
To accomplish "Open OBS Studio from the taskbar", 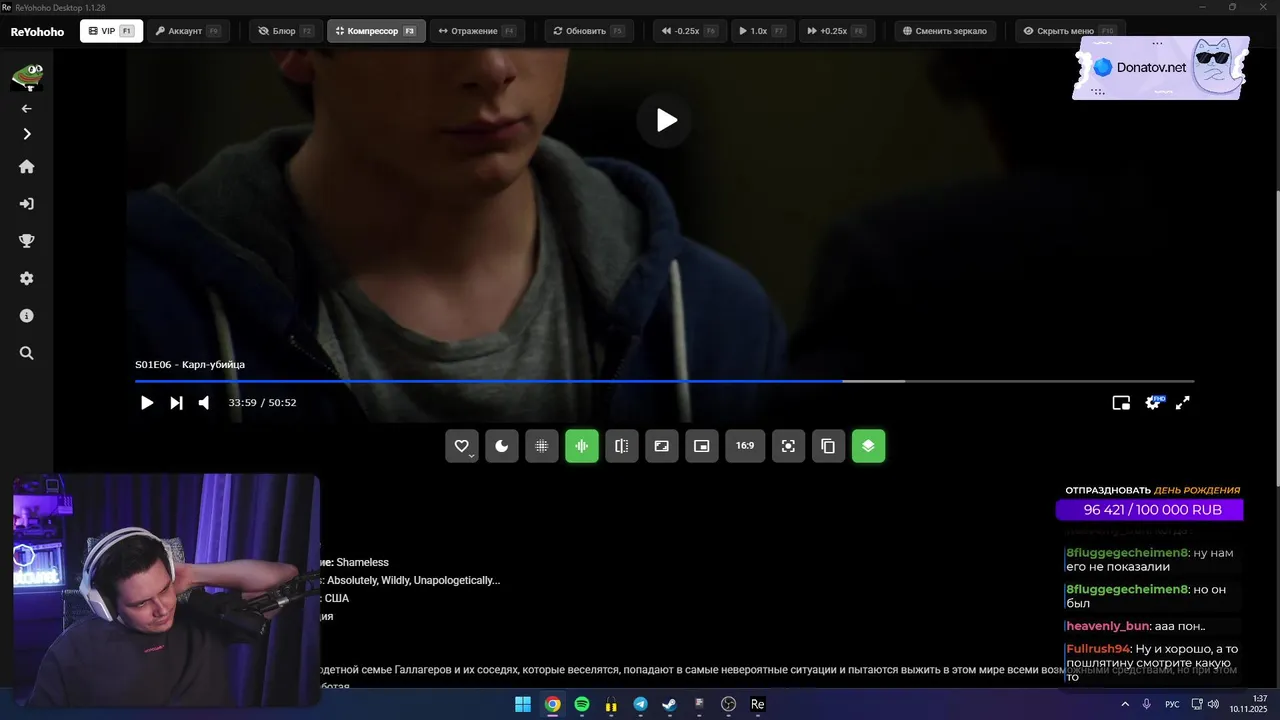I will pos(728,705).
